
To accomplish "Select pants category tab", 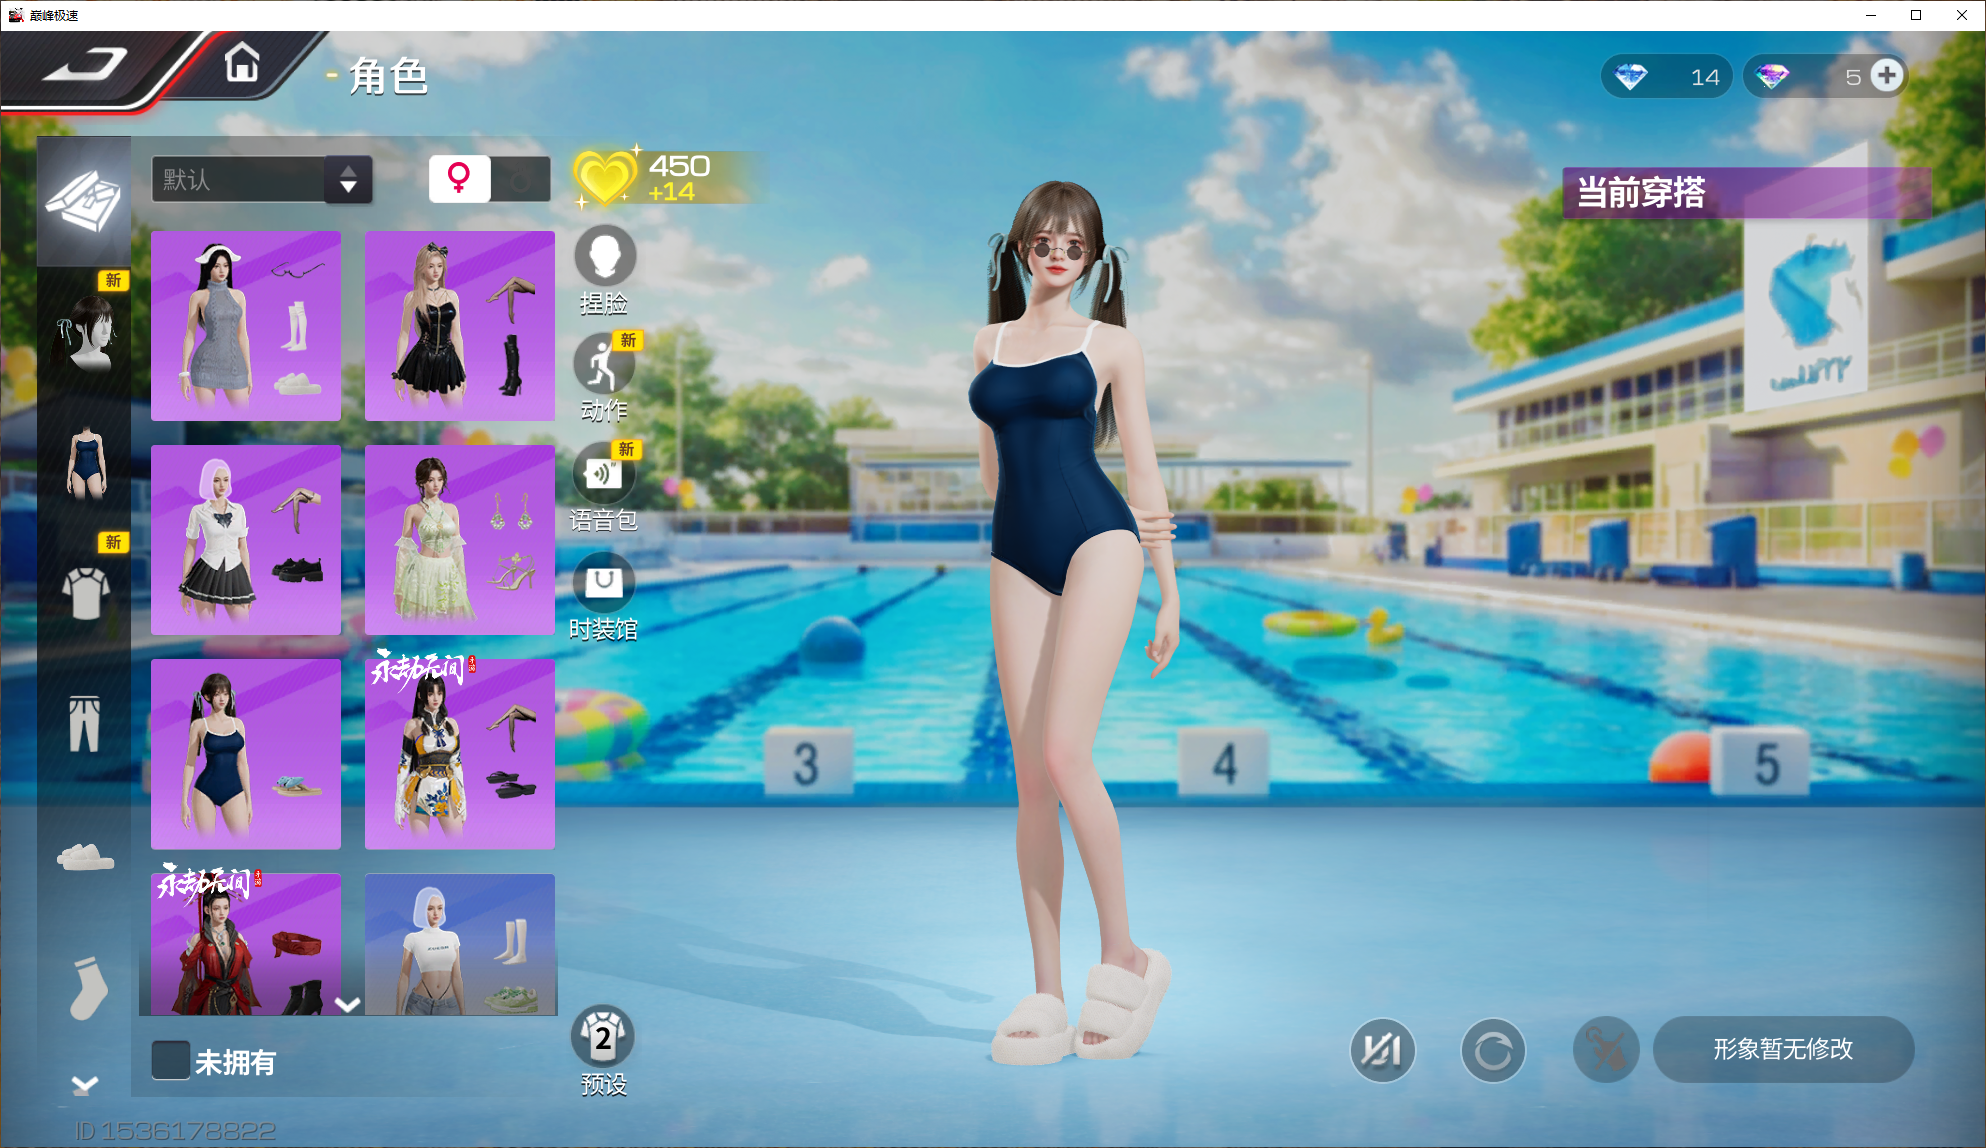I will click(x=85, y=724).
